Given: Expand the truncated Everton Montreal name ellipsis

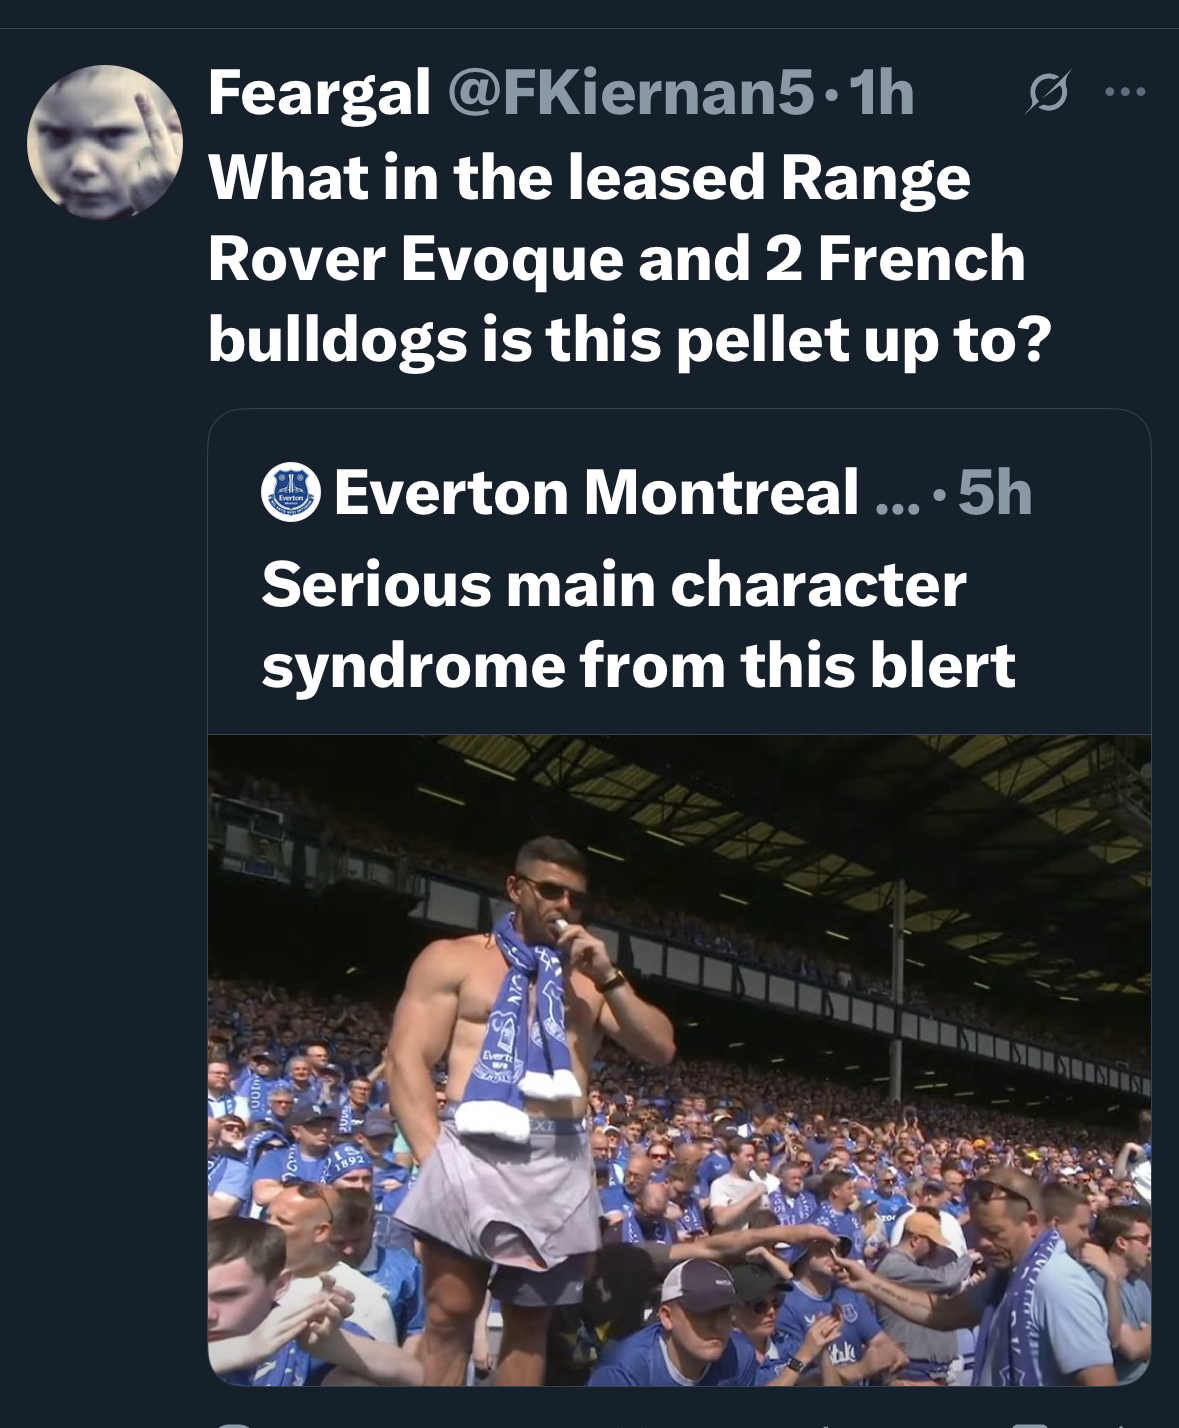Looking at the screenshot, I should pyautogui.click(x=897, y=497).
